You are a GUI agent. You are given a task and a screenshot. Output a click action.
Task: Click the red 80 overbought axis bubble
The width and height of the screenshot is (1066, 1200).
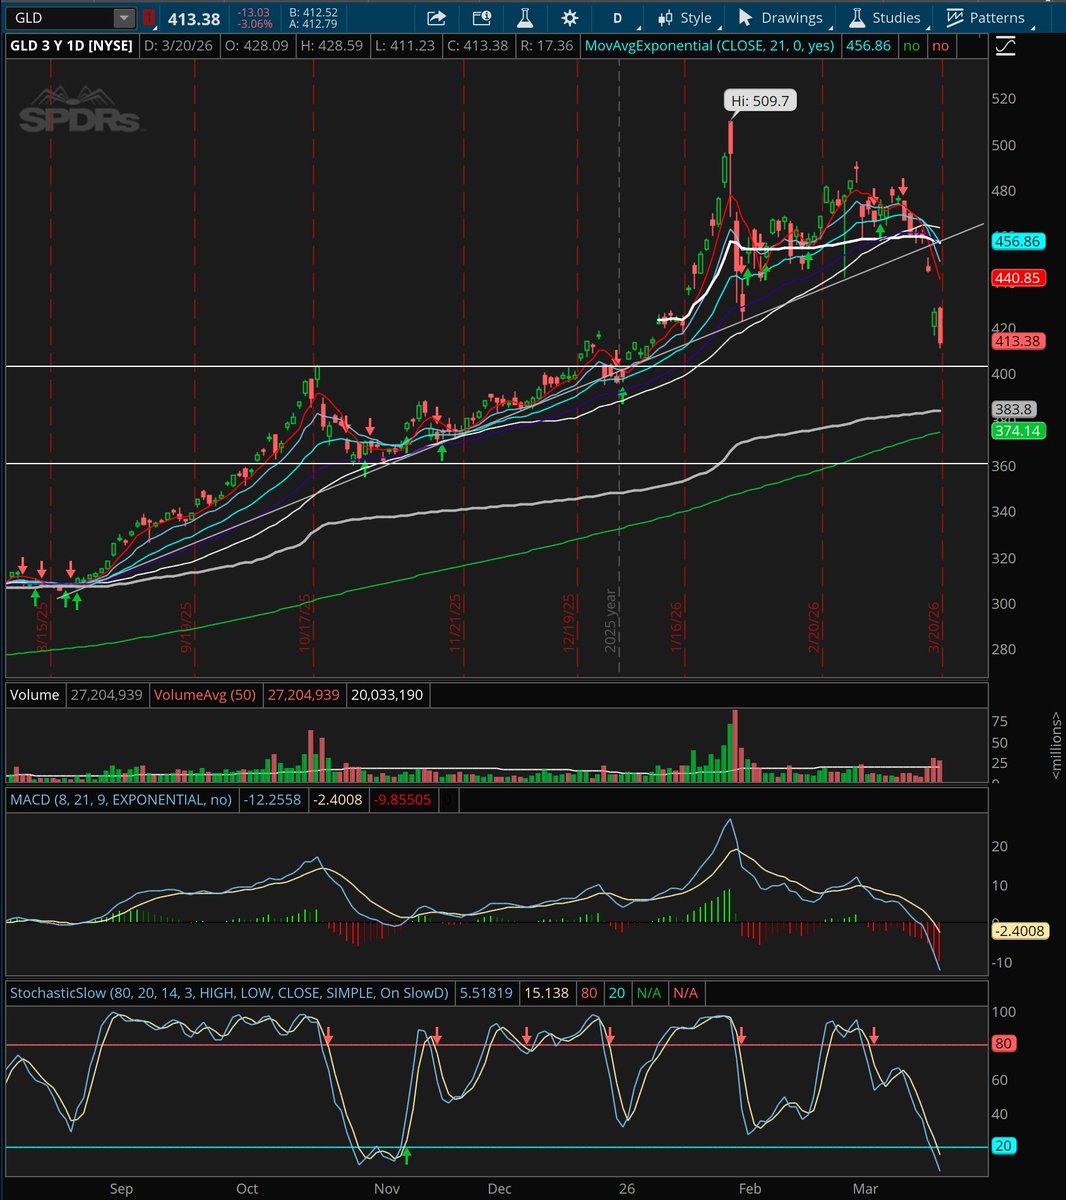[1004, 1043]
